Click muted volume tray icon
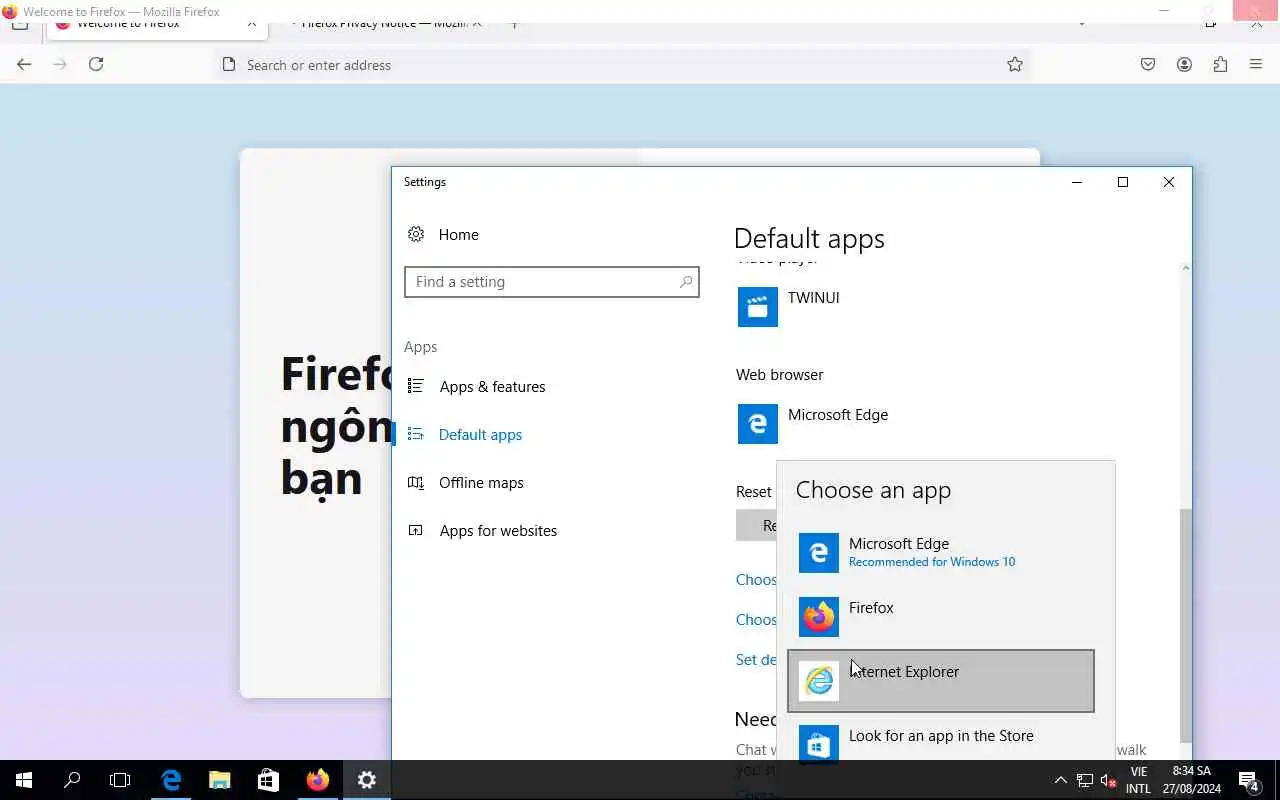The image size is (1280, 800). [x=1108, y=780]
